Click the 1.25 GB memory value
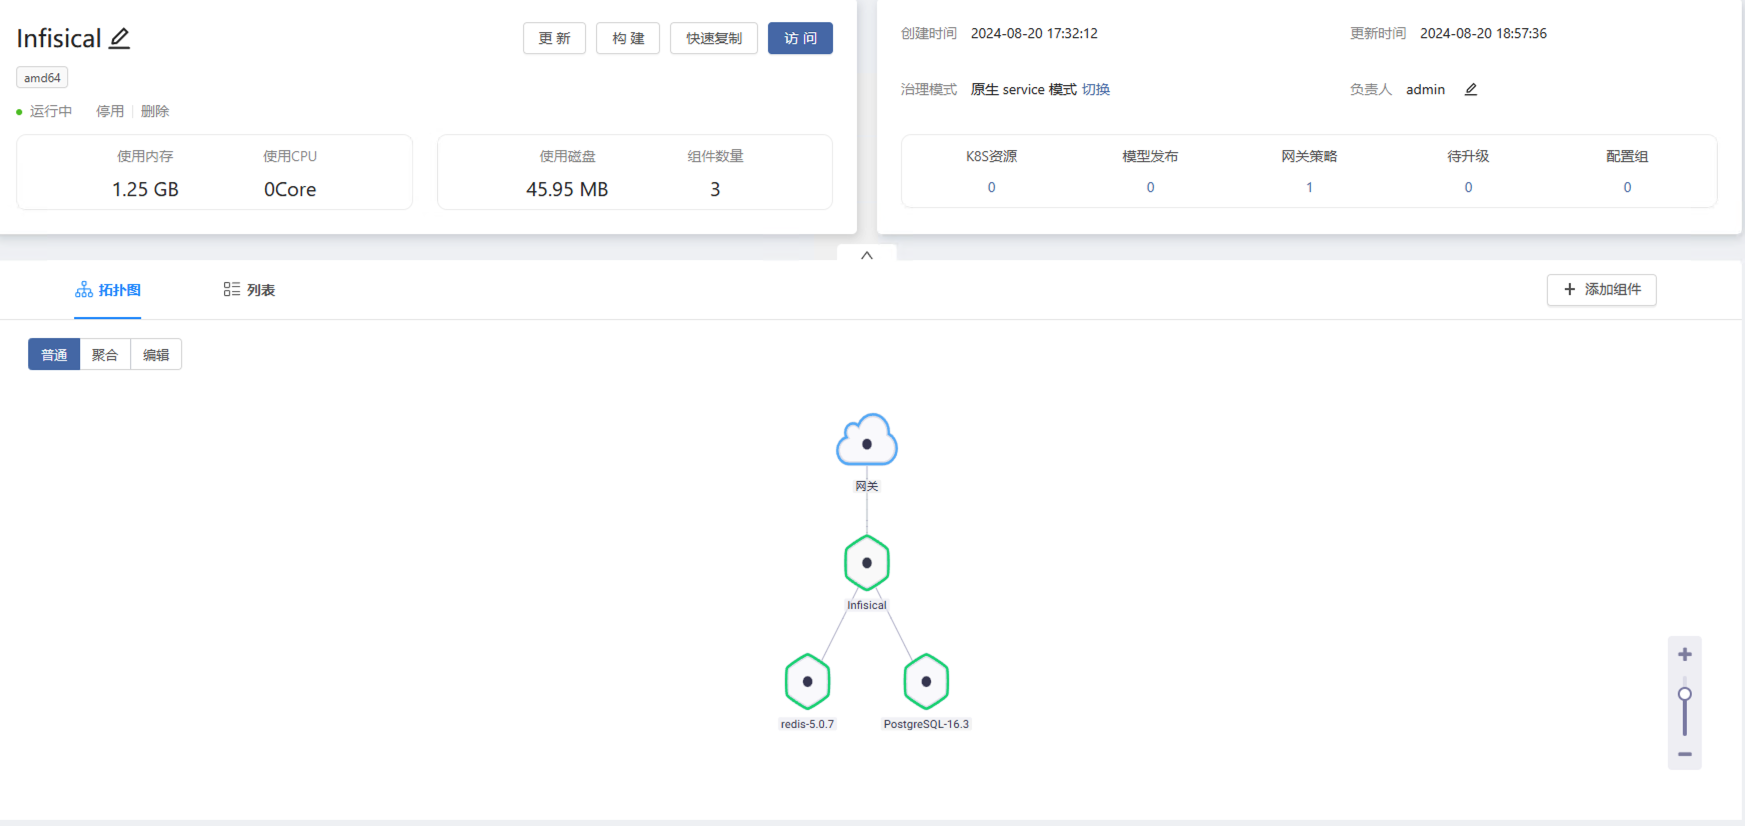The width and height of the screenshot is (1745, 826). click(145, 189)
